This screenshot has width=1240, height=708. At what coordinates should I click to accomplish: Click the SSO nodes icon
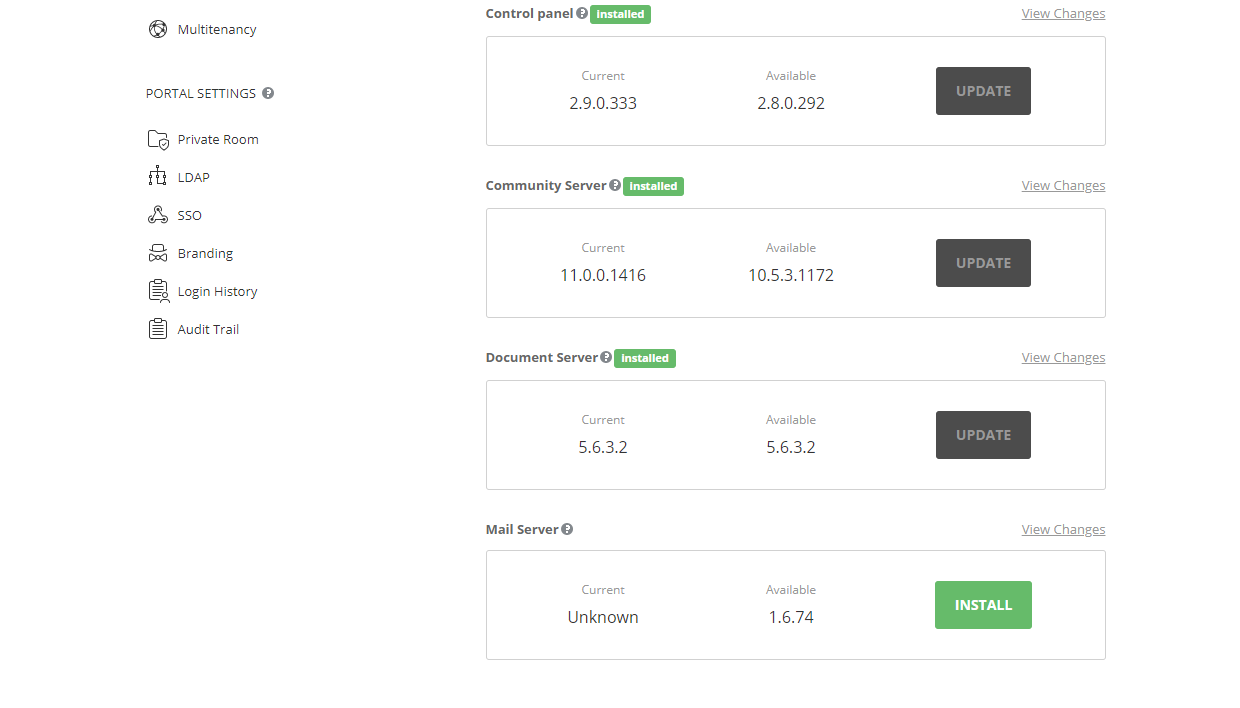[157, 215]
